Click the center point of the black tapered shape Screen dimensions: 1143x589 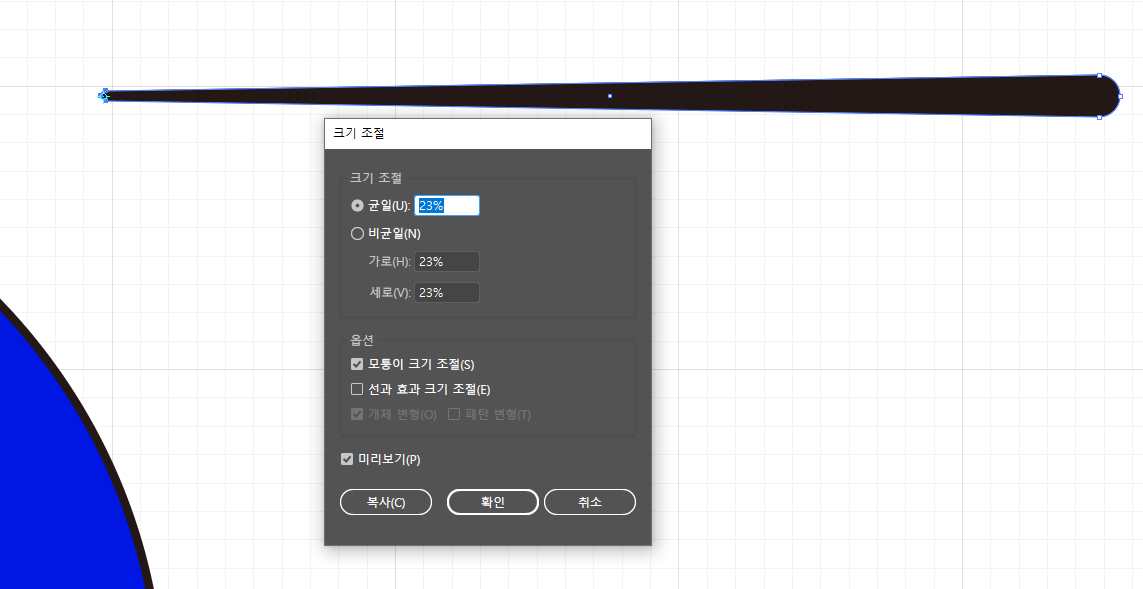pyautogui.click(x=610, y=96)
